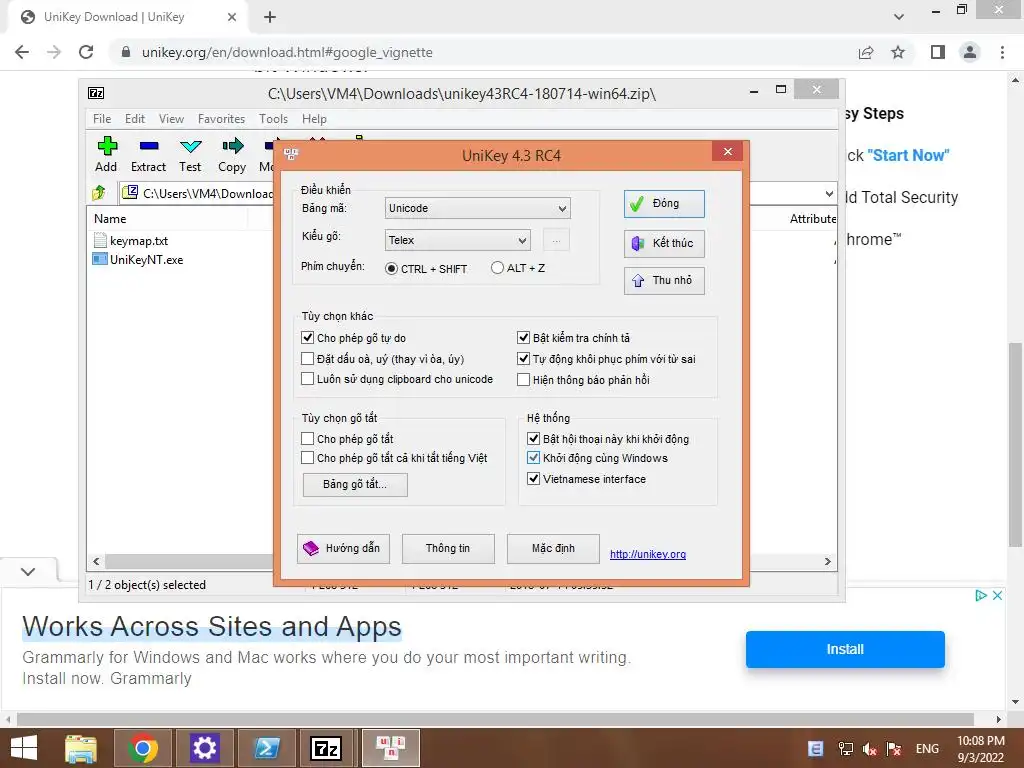Expand Chrome tab search chevron
Image resolution: width=1024 pixels, height=768 pixels.
[899, 17]
